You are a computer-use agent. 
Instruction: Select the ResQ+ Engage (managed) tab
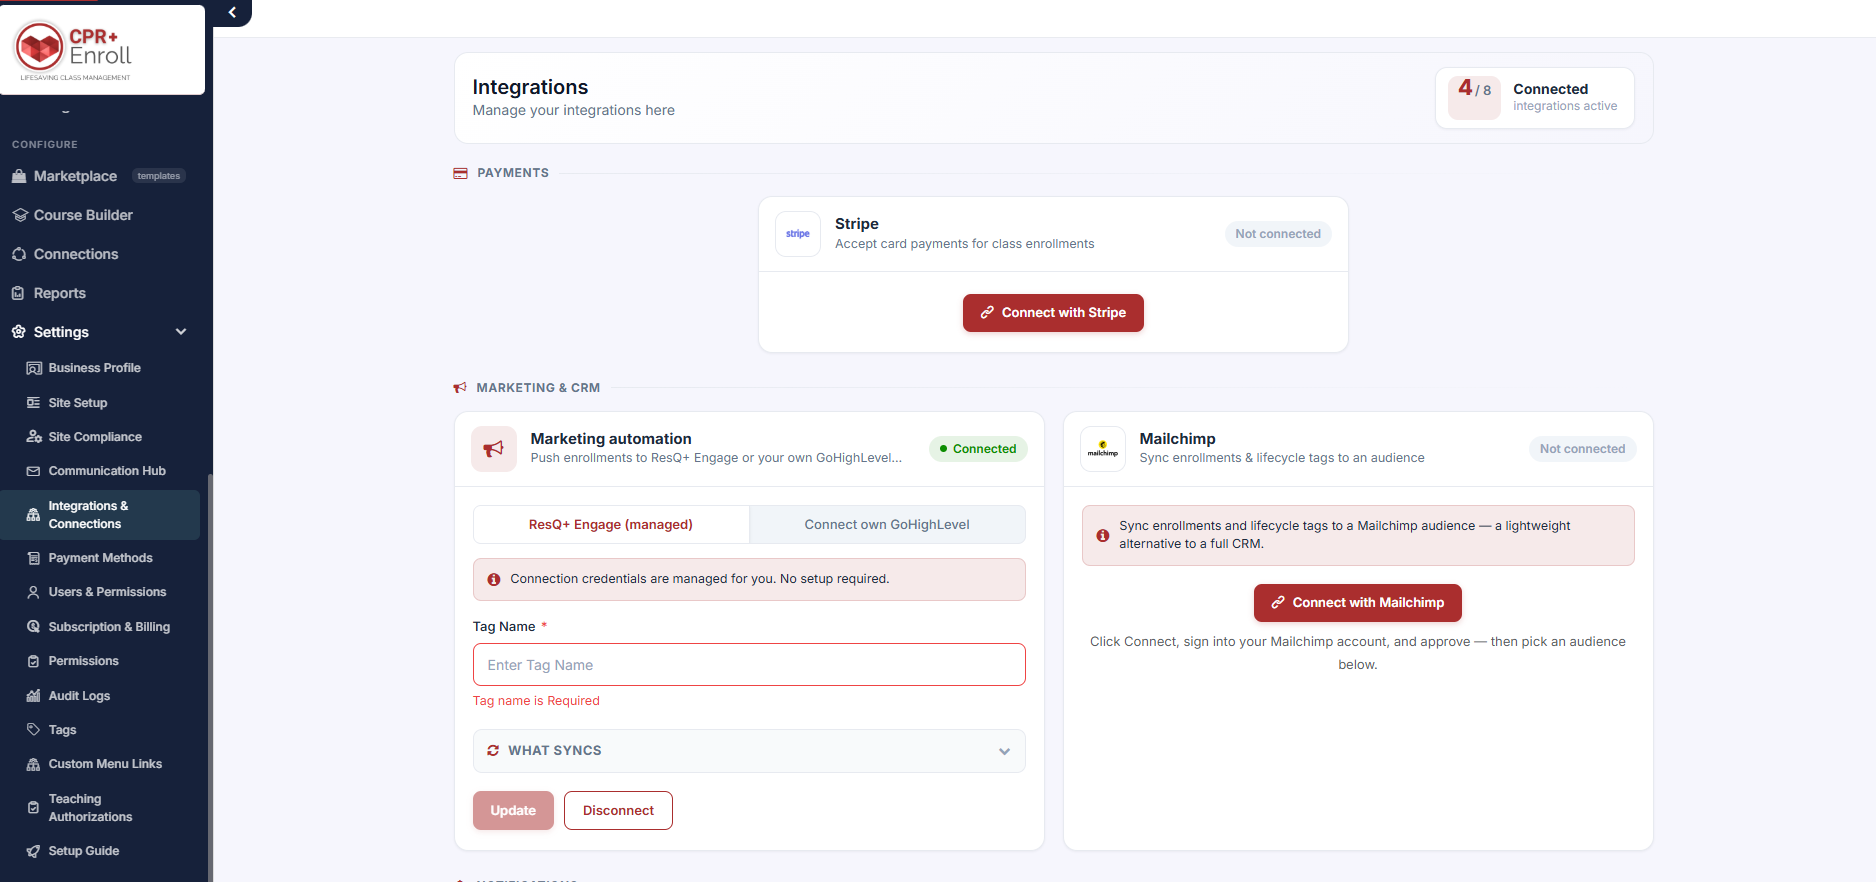611,525
